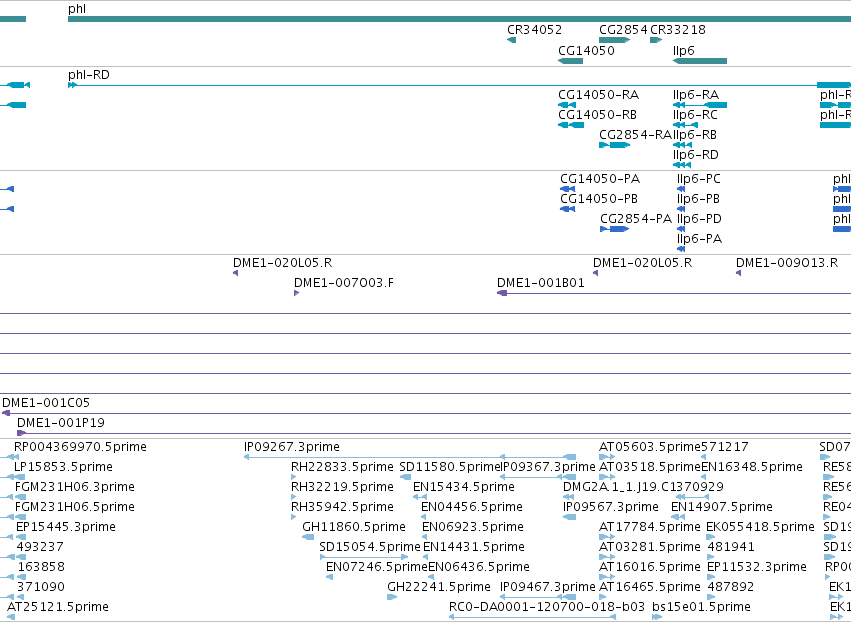Click the Ilp6-PC protein label
The width and height of the screenshot is (851, 622).
coord(698,179)
